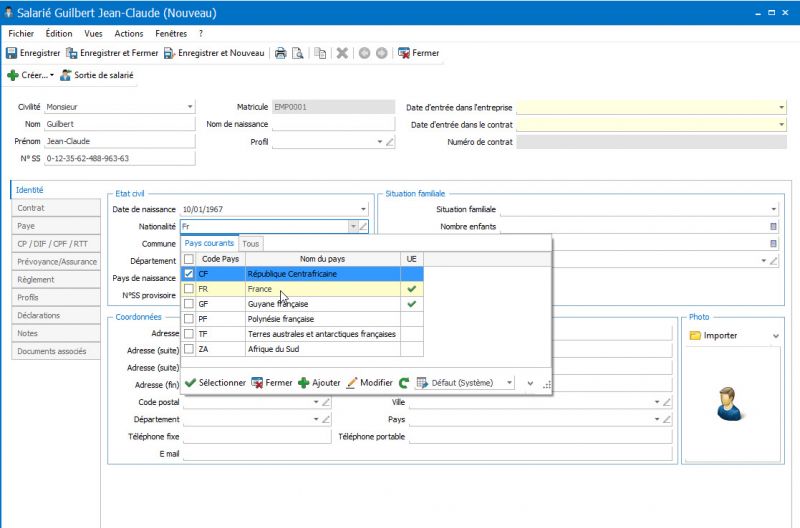Click the Nom de naissance field
The width and height of the screenshot is (800, 528).
[333, 124]
